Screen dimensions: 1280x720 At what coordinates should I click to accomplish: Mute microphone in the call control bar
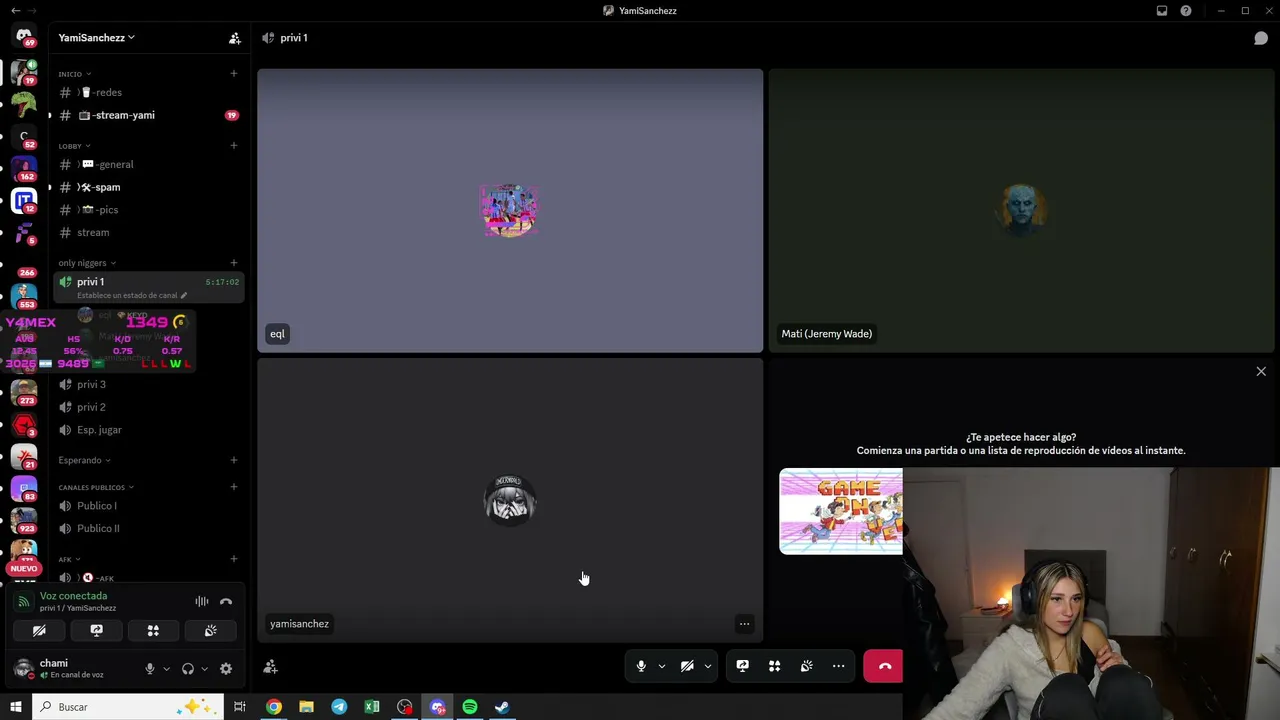pyautogui.click(x=641, y=666)
